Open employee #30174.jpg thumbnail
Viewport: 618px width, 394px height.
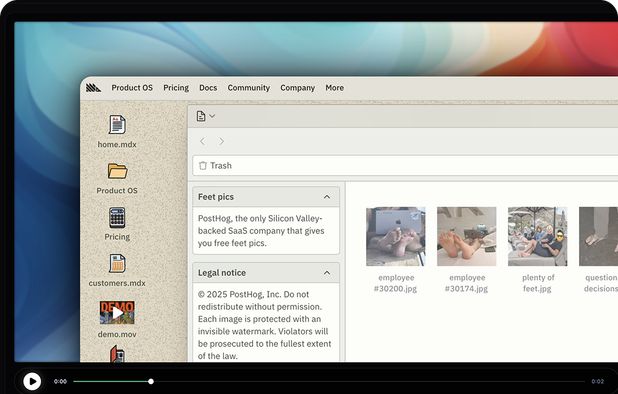(x=467, y=236)
